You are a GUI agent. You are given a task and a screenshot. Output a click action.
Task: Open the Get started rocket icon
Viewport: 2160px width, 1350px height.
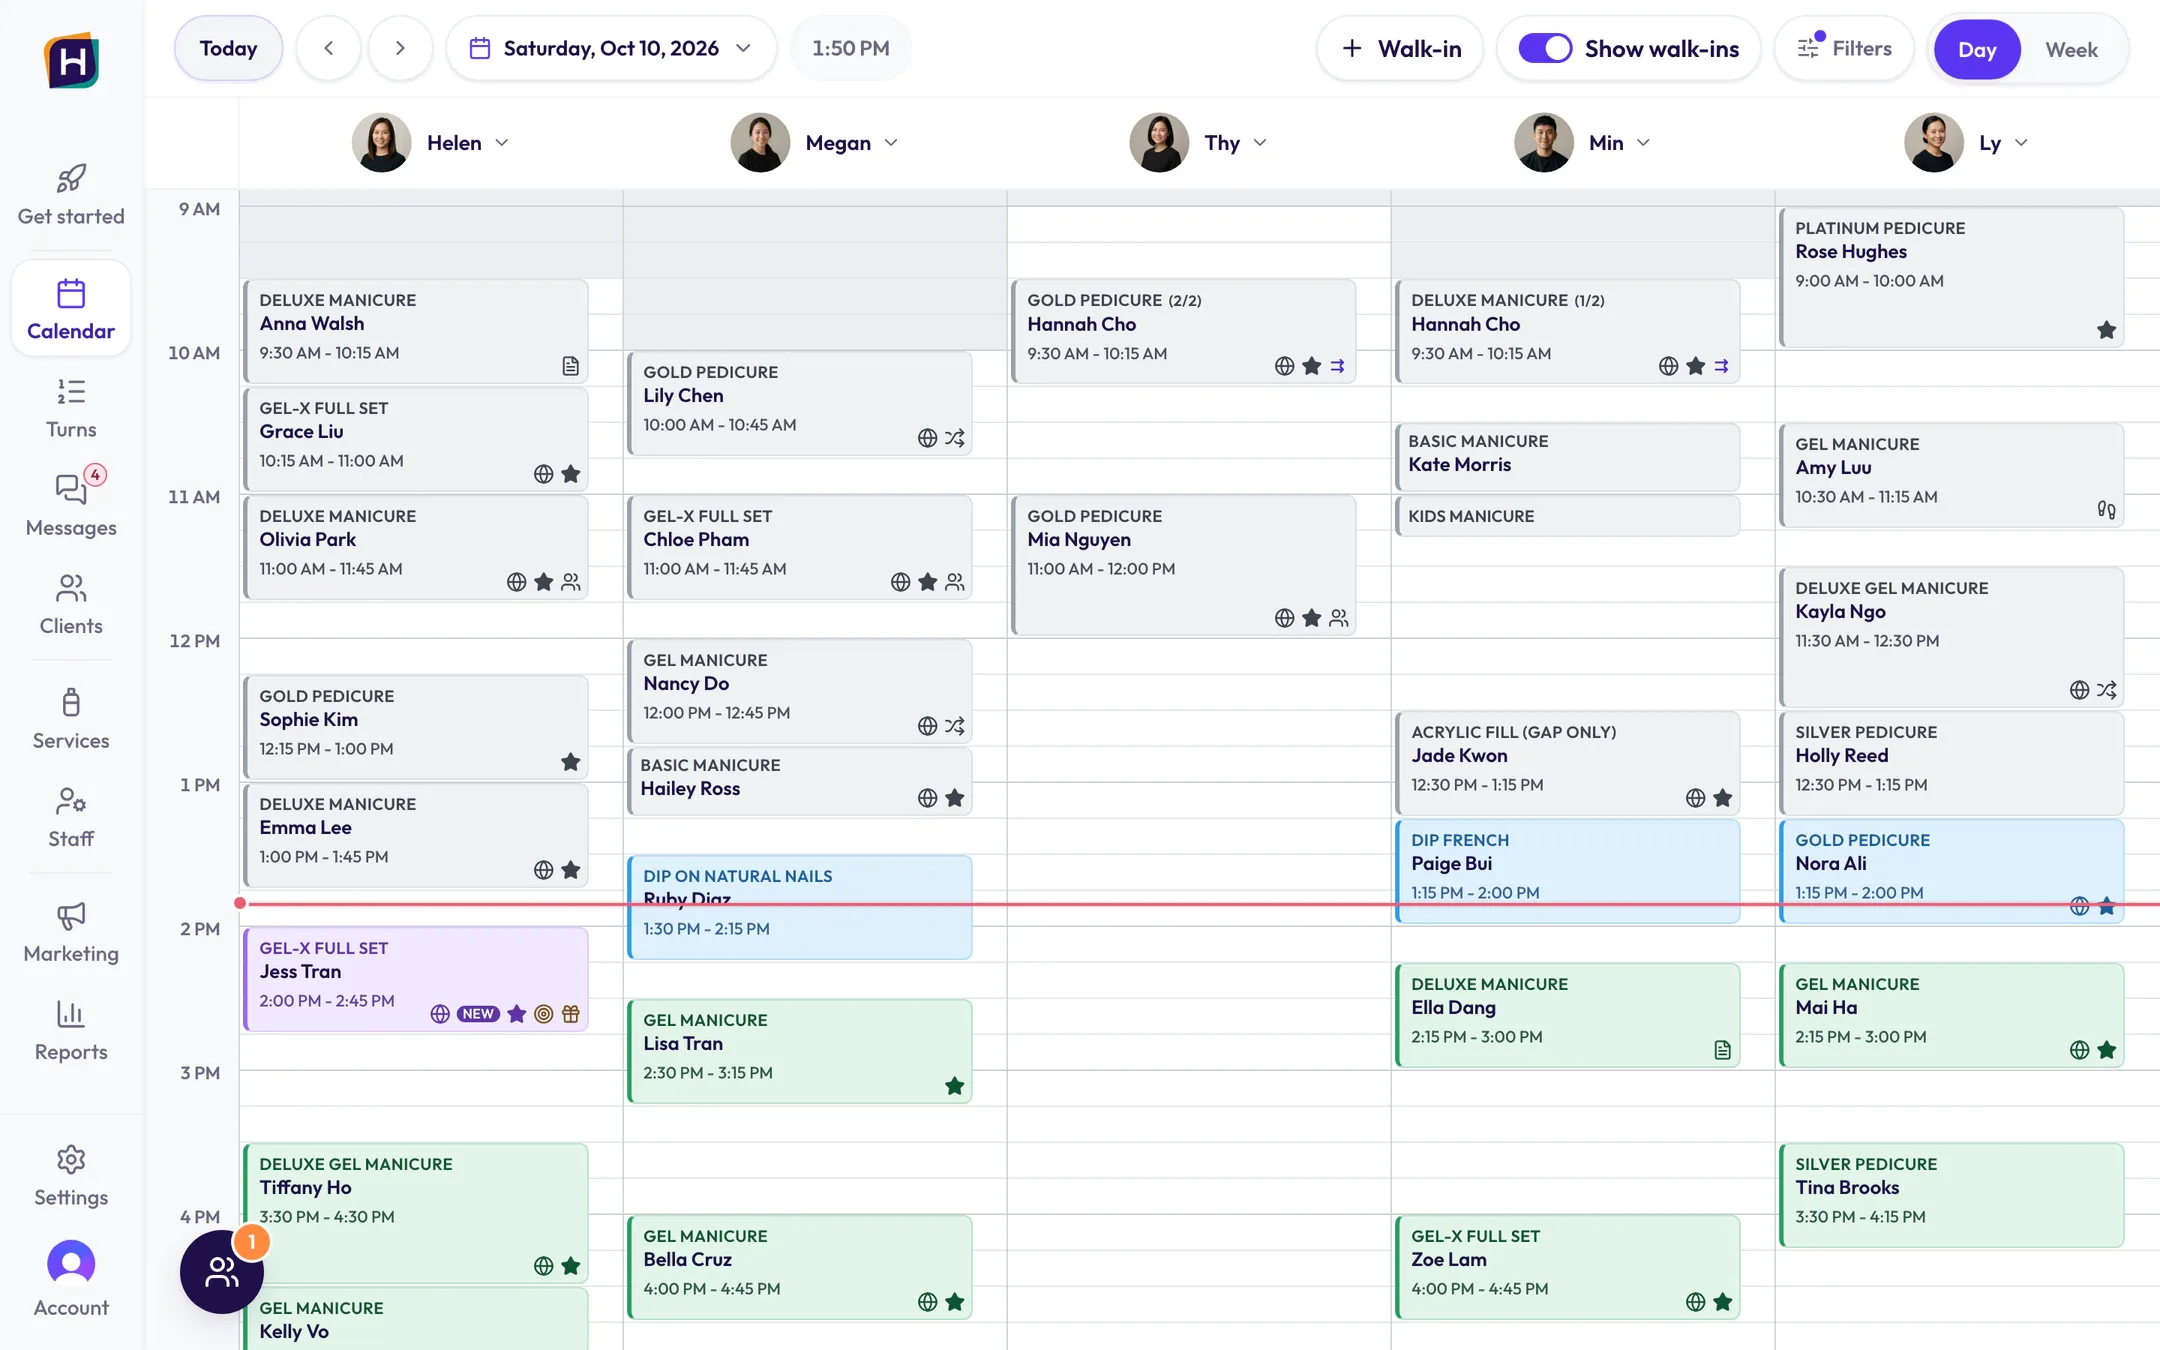[71, 178]
